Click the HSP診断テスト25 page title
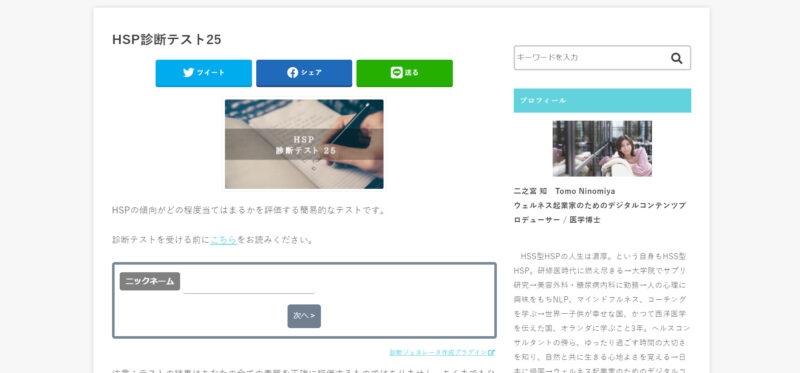Viewport: 800px width, 373px height. [x=166, y=40]
